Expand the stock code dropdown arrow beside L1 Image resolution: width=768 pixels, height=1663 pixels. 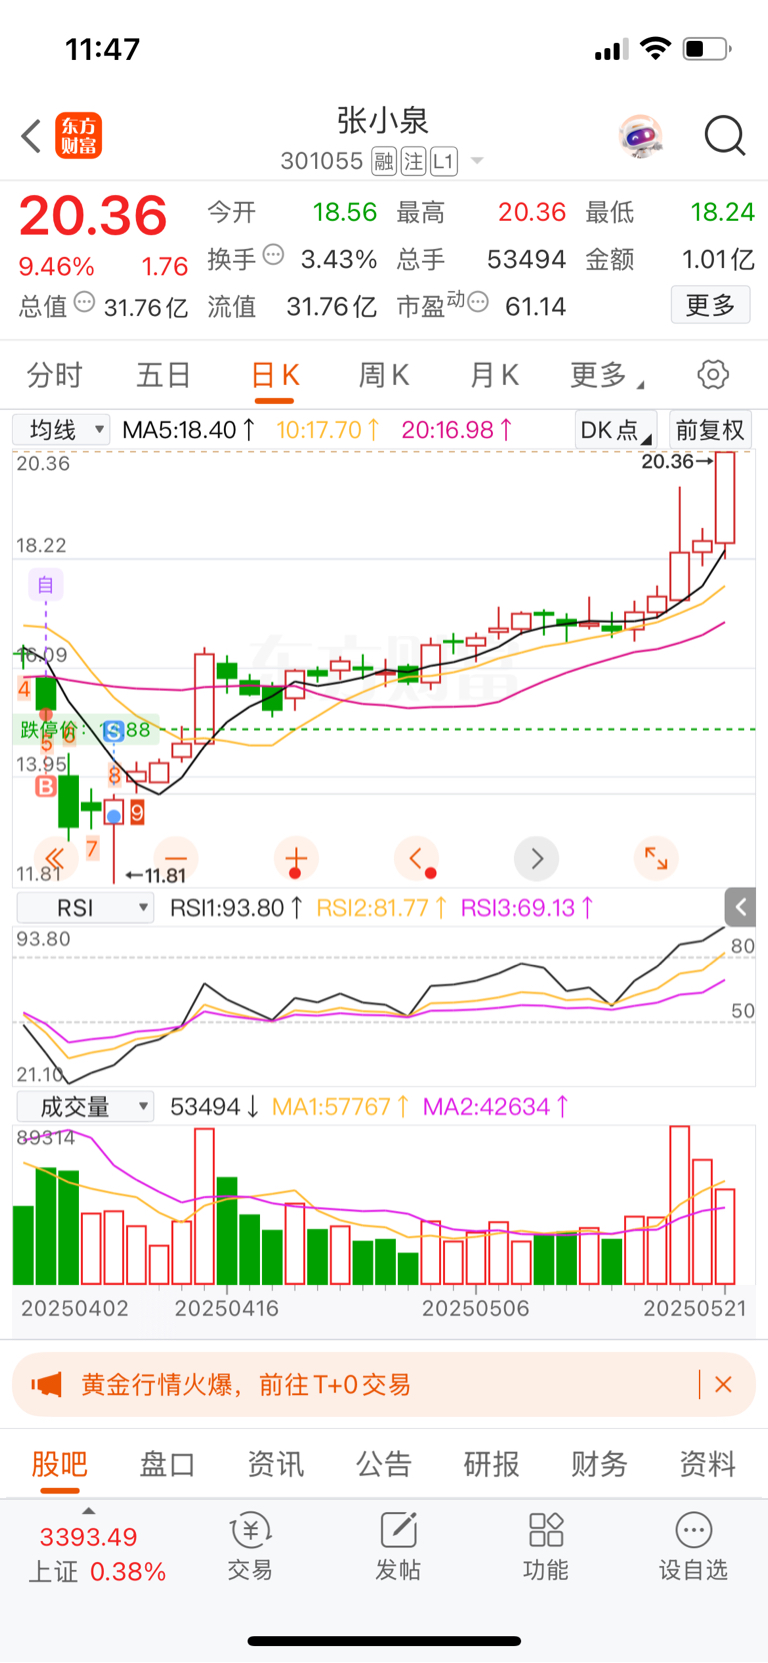click(x=477, y=161)
